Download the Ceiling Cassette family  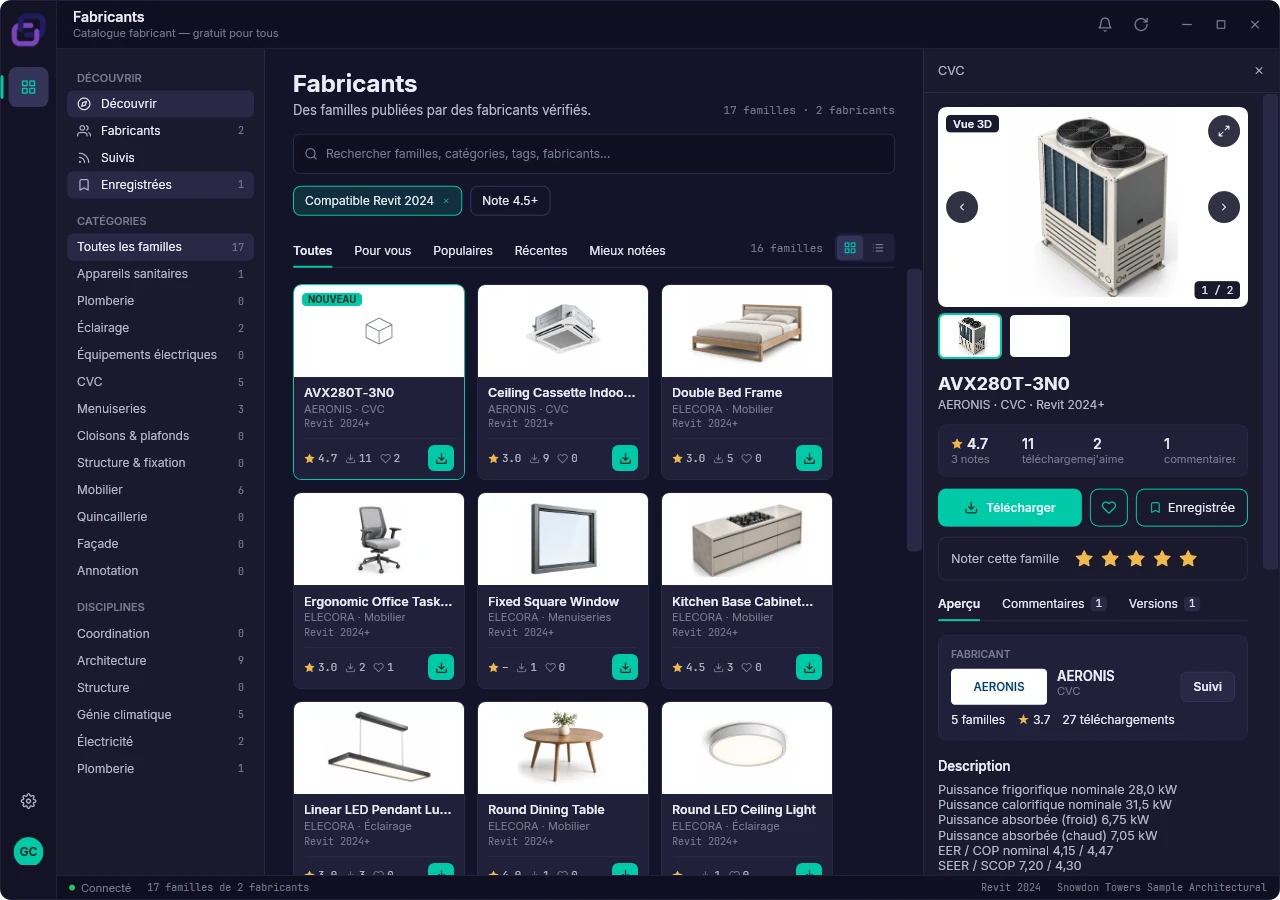(625, 458)
